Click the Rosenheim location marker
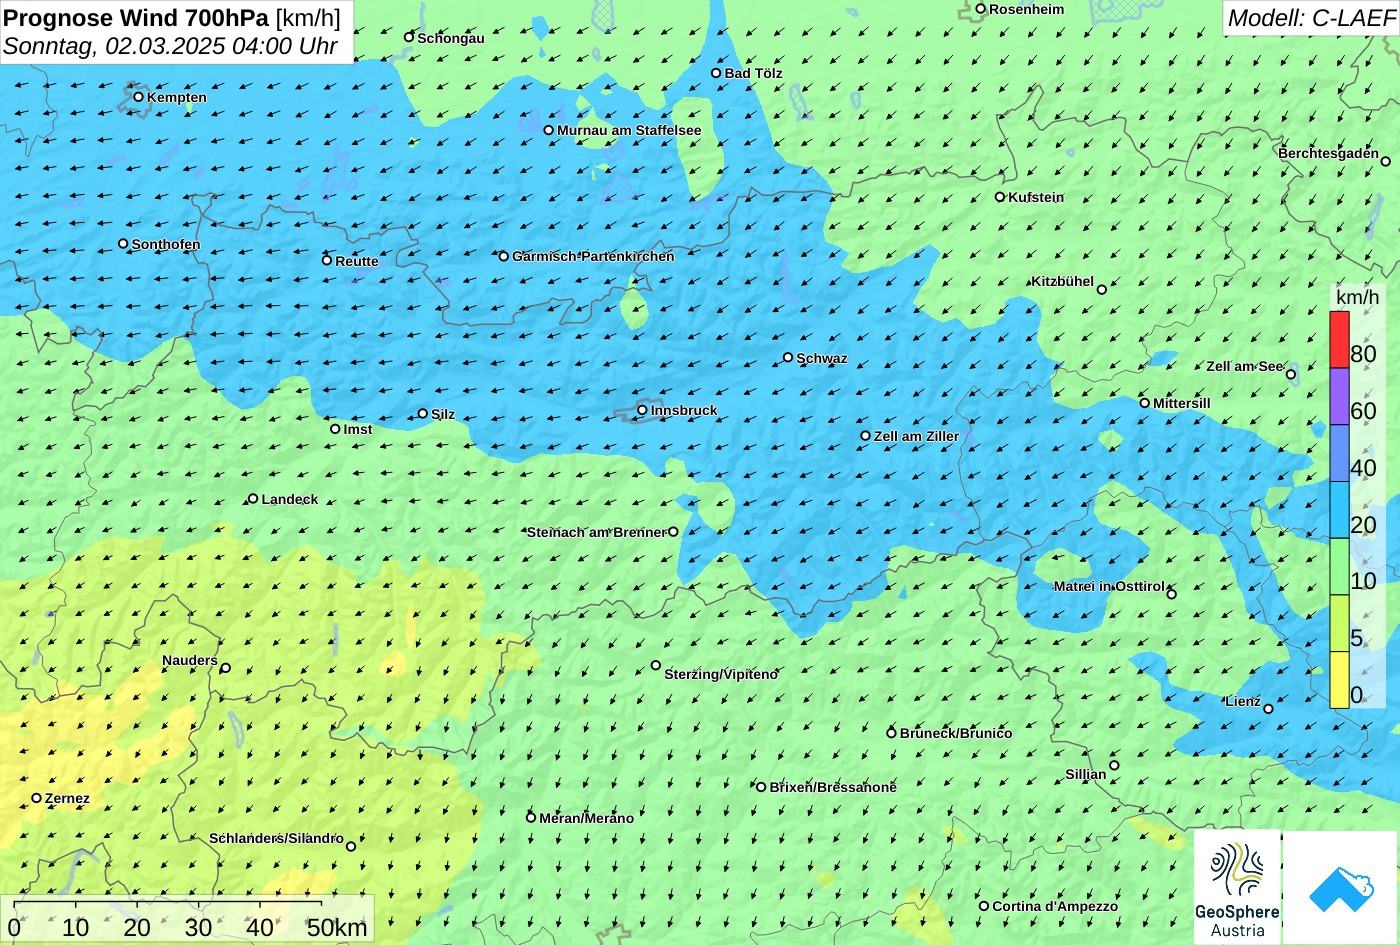1400x945 pixels. (981, 9)
